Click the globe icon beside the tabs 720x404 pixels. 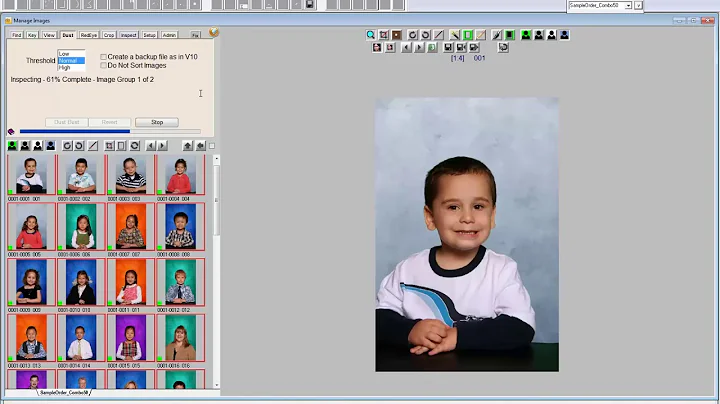(x=214, y=32)
